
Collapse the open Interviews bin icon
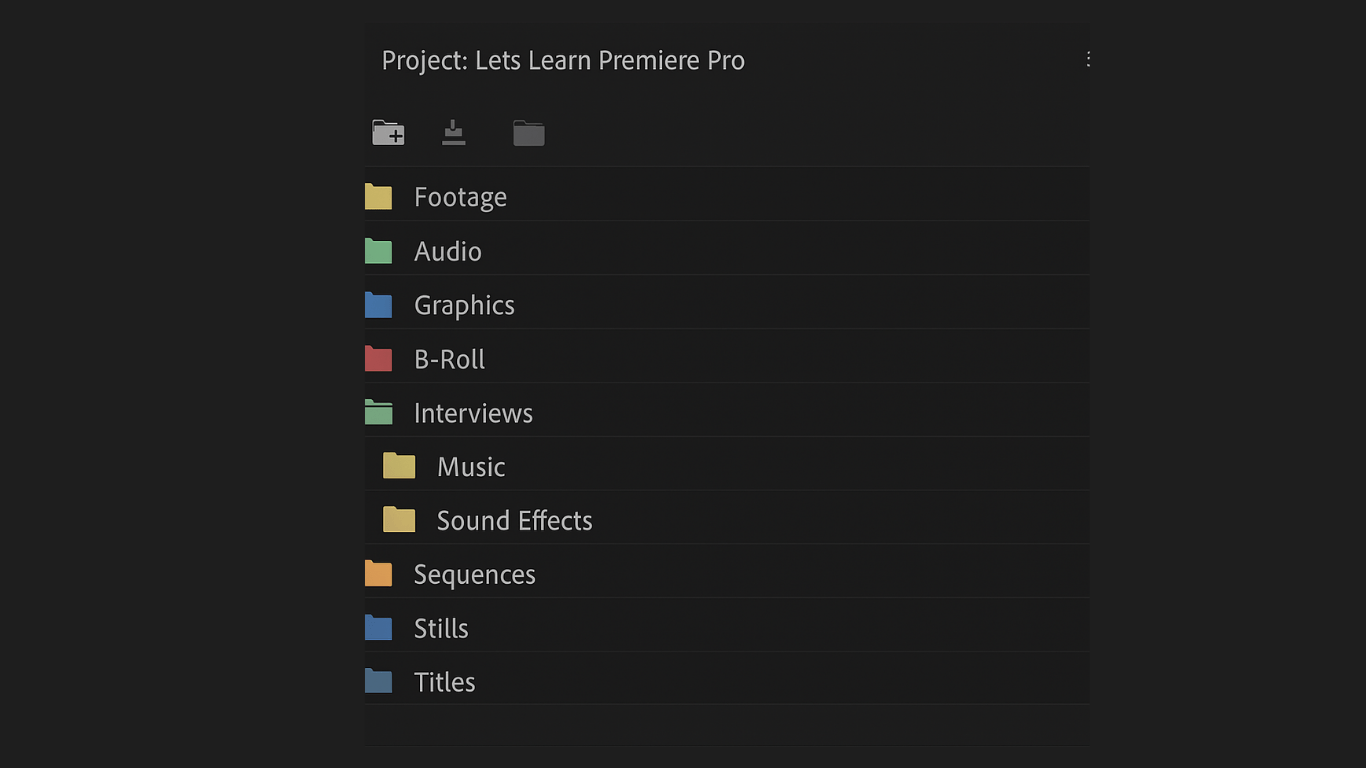(378, 413)
